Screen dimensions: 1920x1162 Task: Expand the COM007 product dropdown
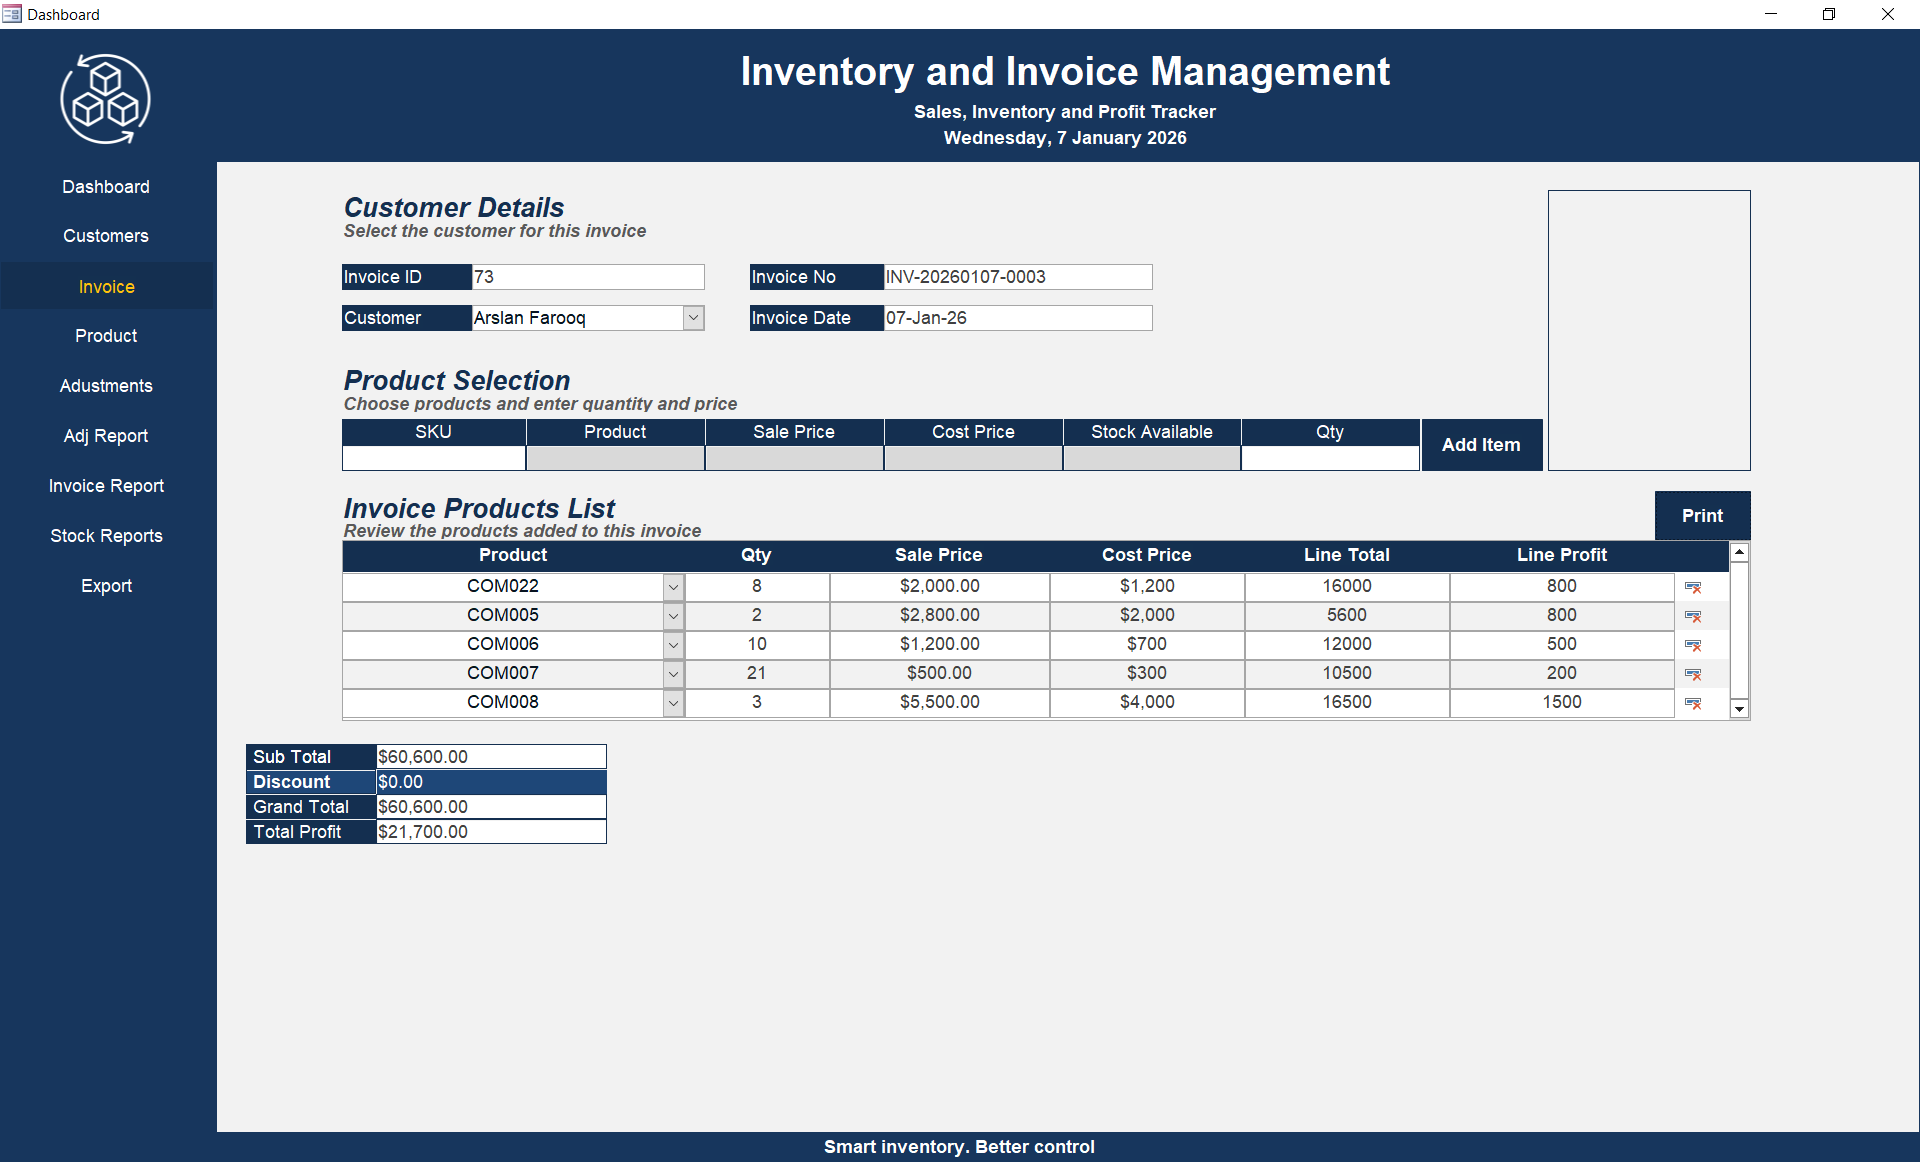tap(674, 674)
